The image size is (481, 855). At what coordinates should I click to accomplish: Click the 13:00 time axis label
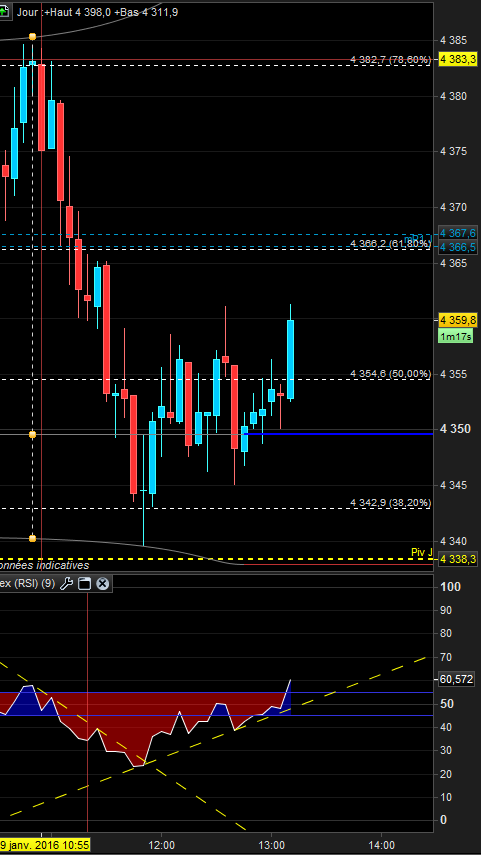272,846
